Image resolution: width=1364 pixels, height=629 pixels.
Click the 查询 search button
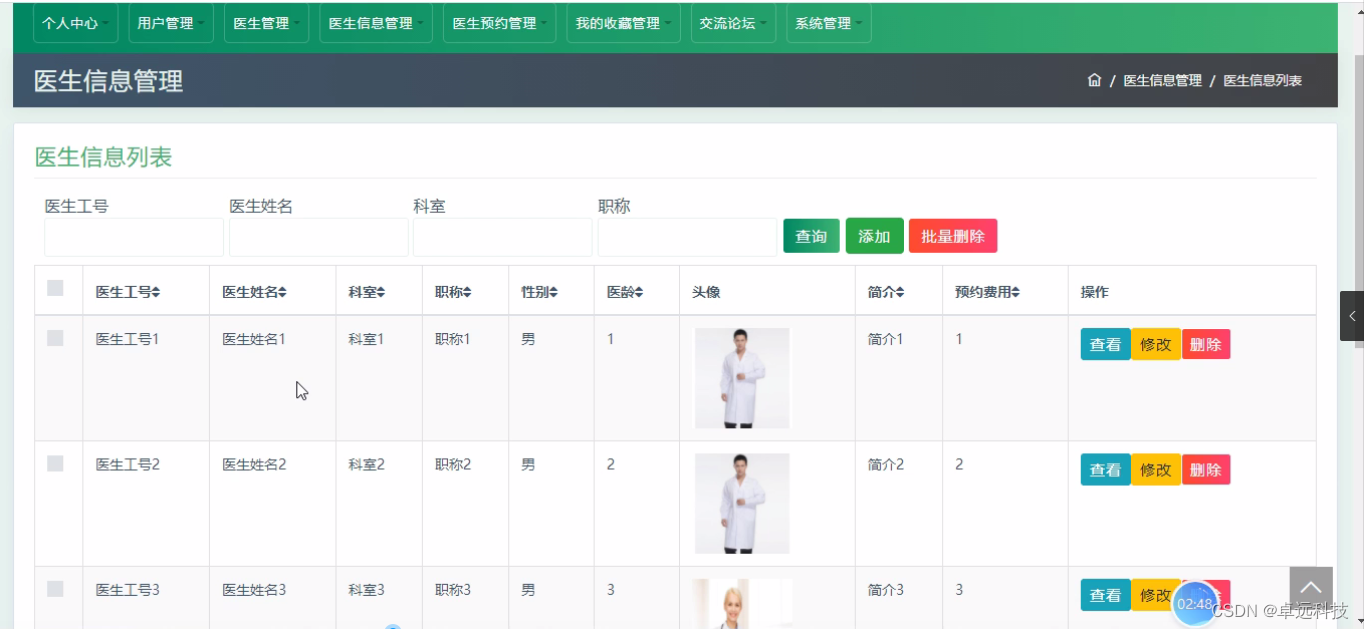coord(811,236)
